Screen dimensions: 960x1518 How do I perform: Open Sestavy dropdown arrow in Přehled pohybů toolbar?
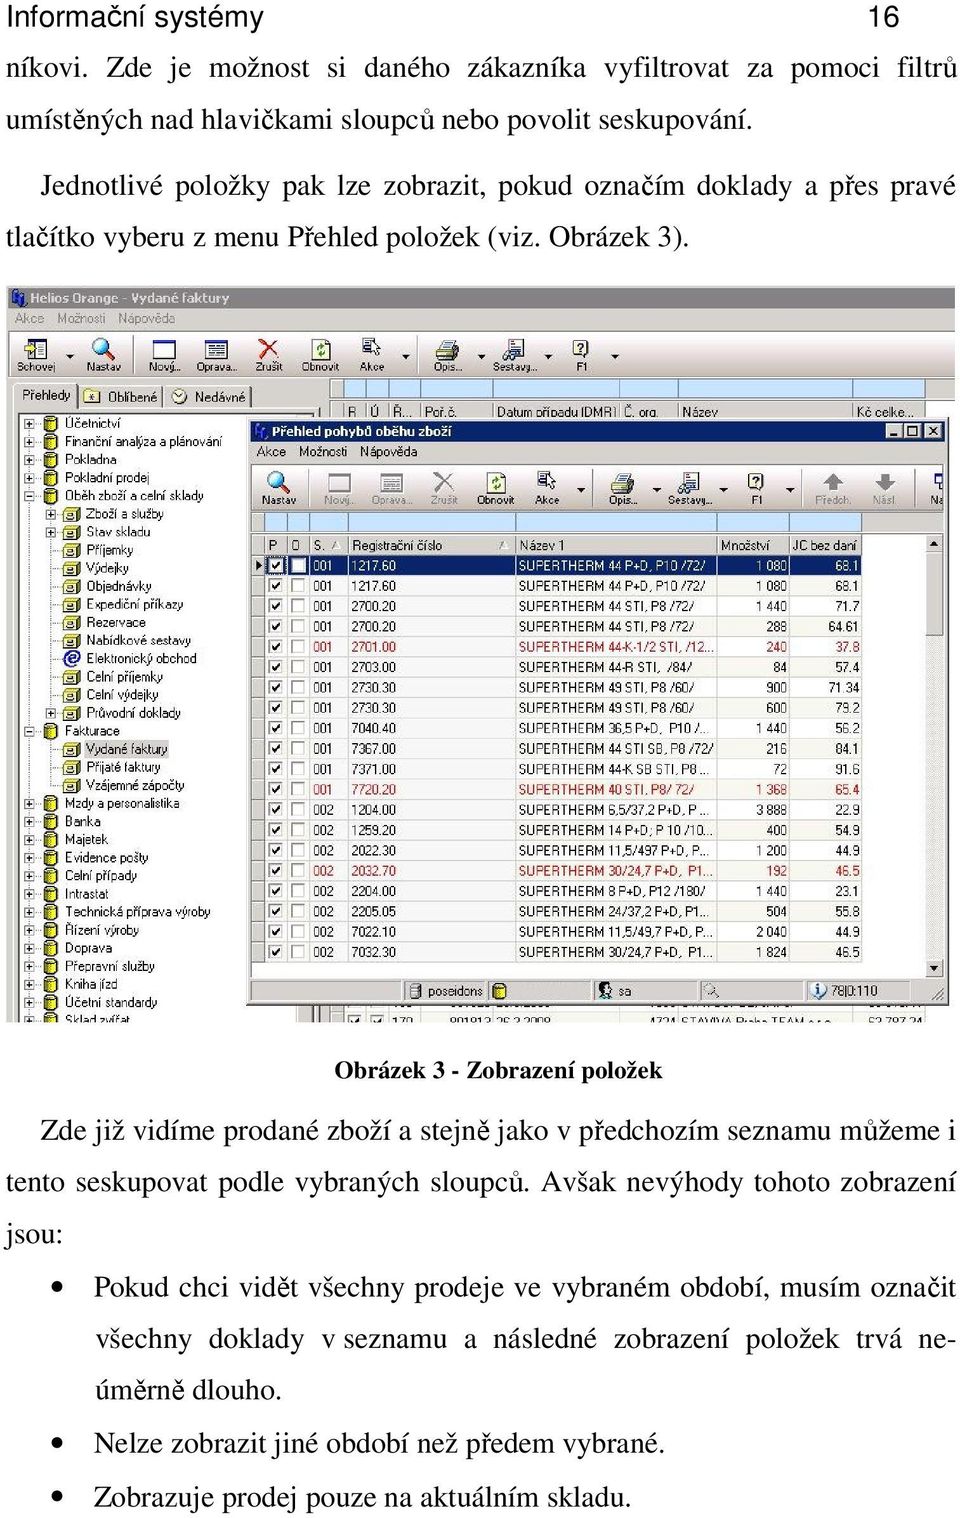coord(724,490)
